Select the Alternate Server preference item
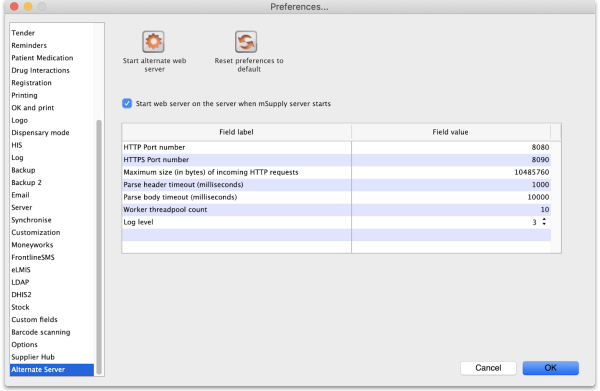 (x=52, y=370)
